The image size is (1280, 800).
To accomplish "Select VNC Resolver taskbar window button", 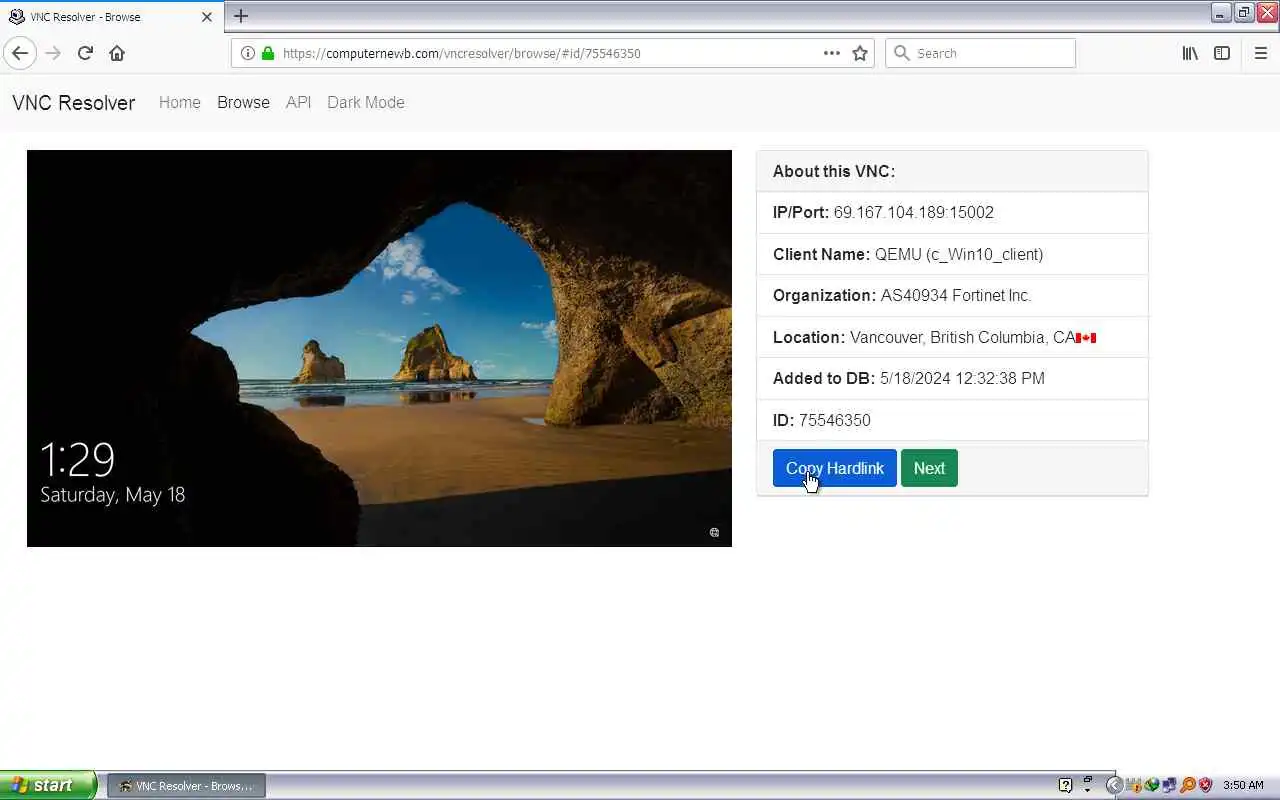I will (x=187, y=786).
